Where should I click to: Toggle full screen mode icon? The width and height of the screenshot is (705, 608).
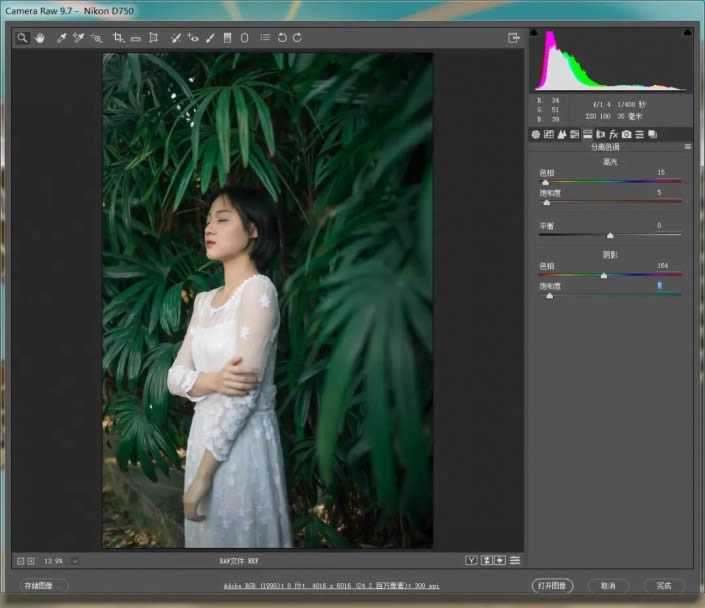[514, 38]
